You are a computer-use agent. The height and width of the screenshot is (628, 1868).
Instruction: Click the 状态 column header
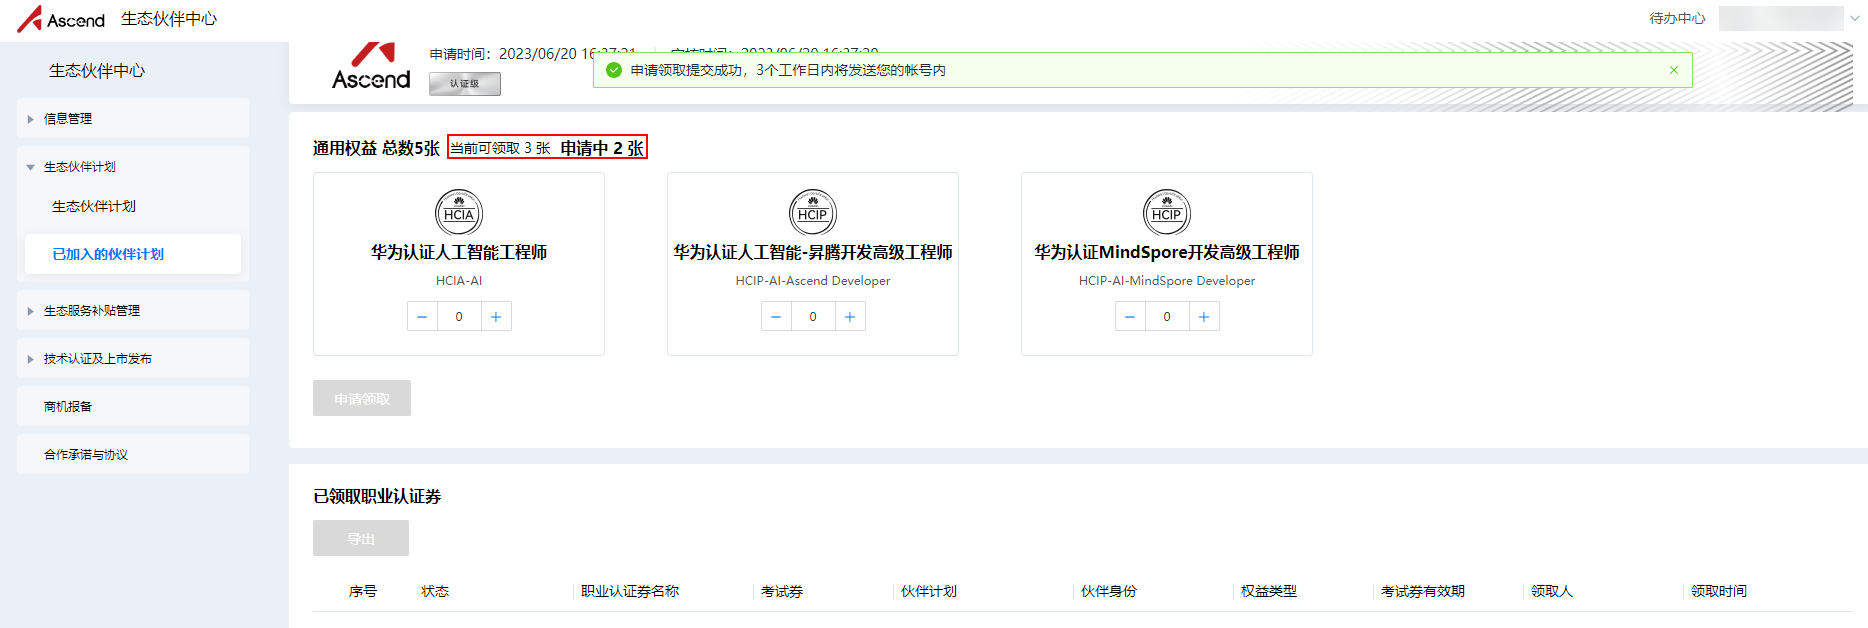[x=435, y=591]
